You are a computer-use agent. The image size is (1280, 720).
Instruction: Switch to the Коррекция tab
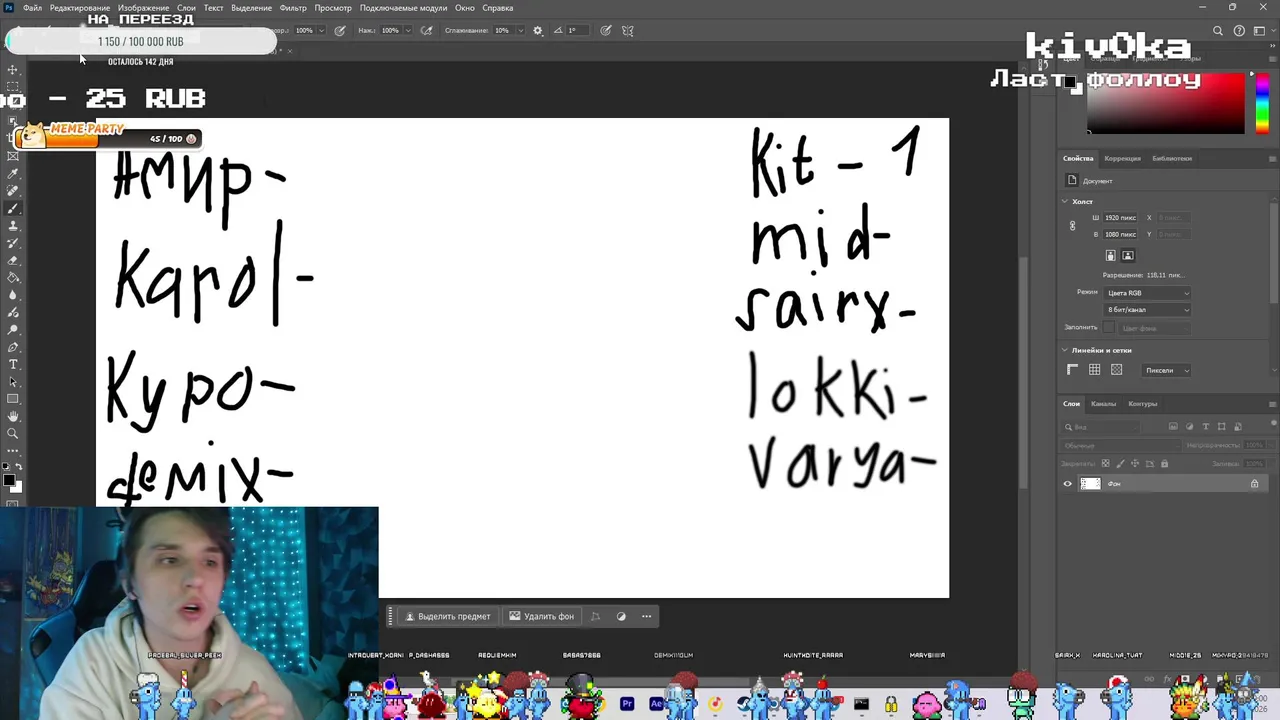1122,158
